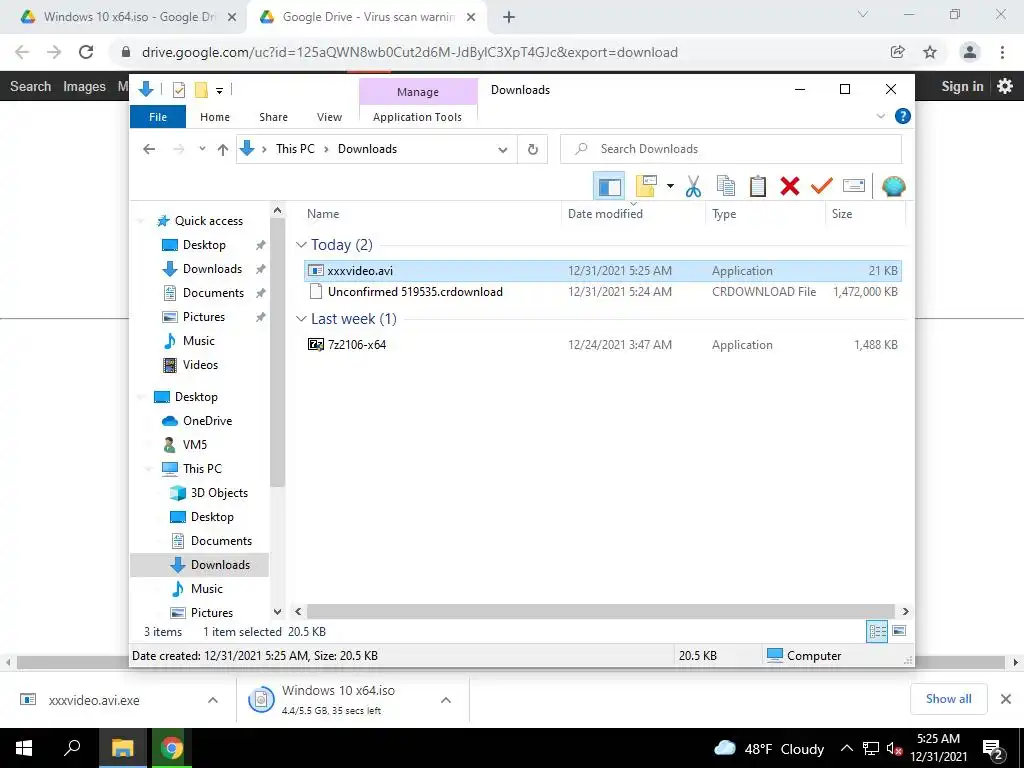Viewport: 1024px width, 768px height.
Task: Open Windows Start menu
Action: (x=24, y=748)
